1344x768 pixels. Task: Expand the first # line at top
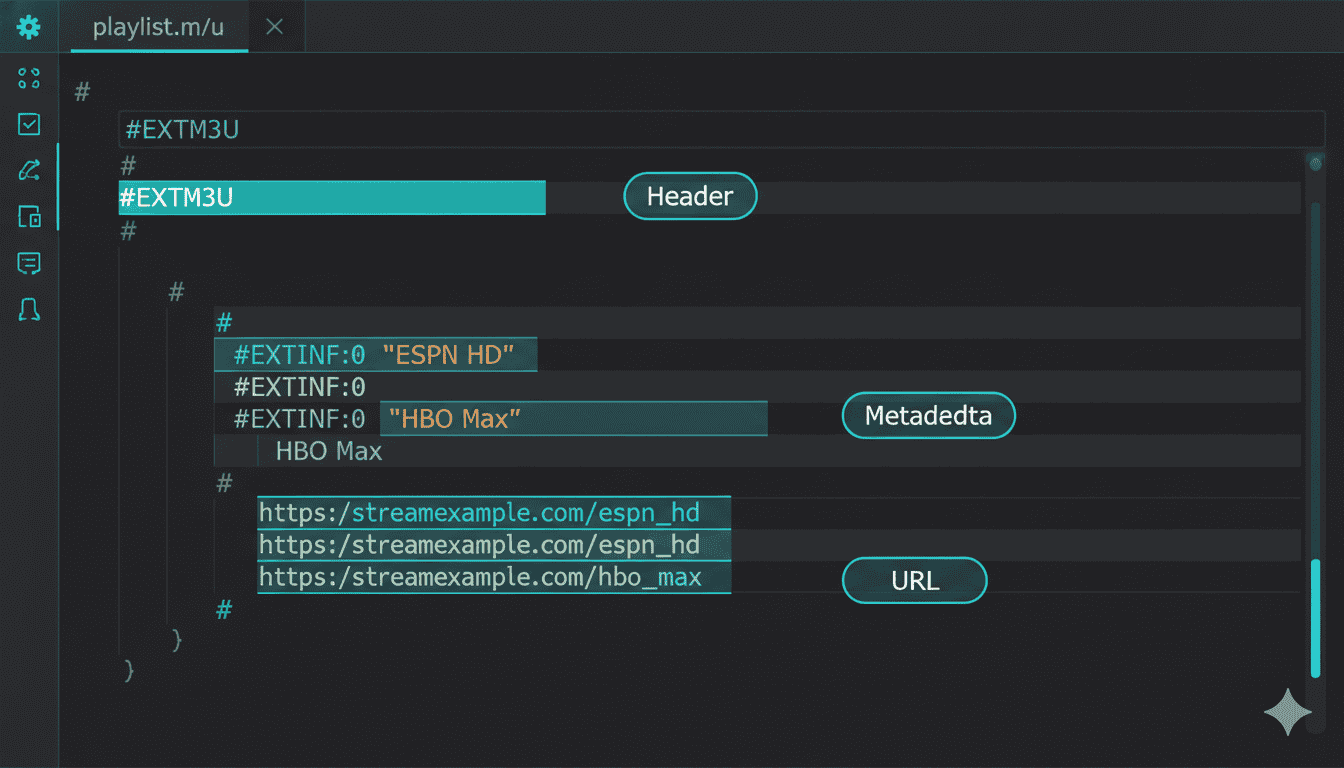(80, 92)
